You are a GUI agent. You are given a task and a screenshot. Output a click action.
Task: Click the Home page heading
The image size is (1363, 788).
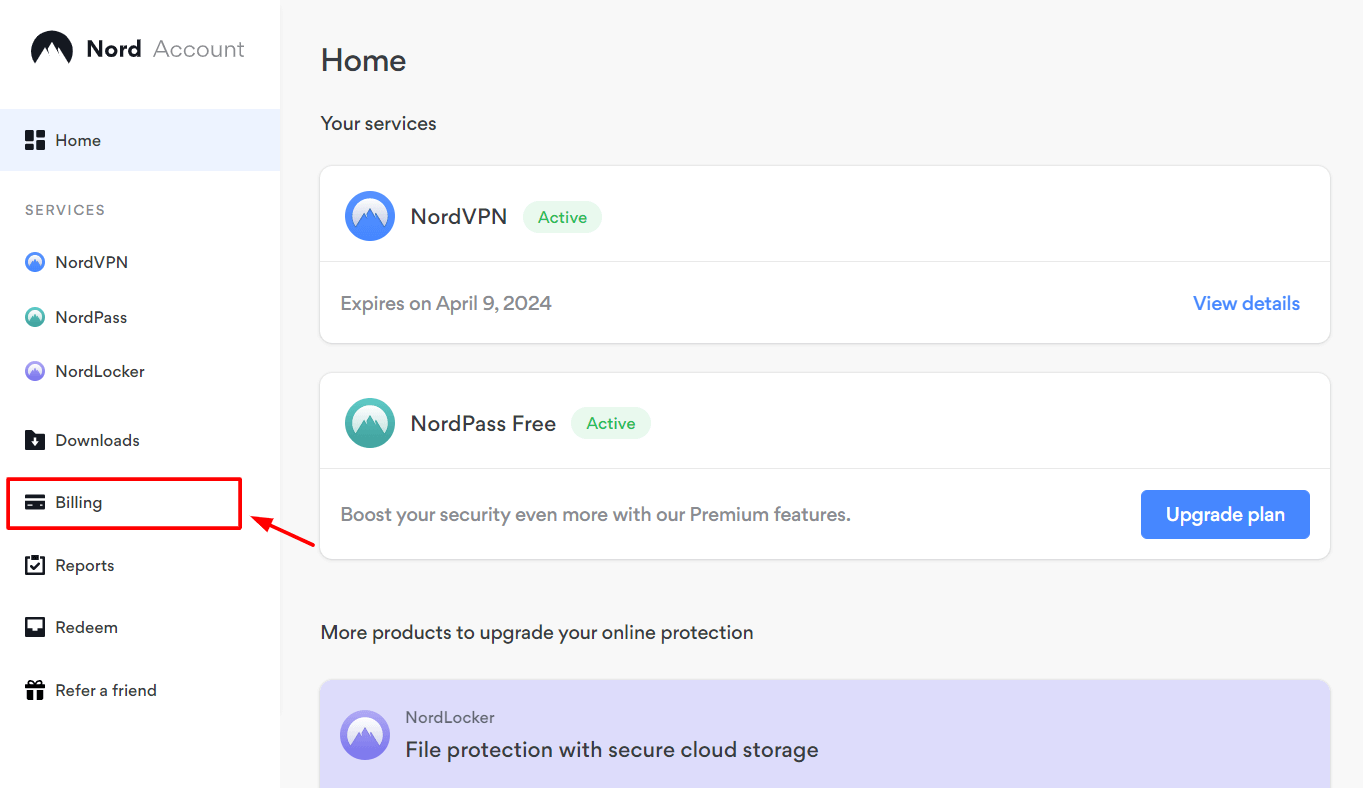coord(363,60)
